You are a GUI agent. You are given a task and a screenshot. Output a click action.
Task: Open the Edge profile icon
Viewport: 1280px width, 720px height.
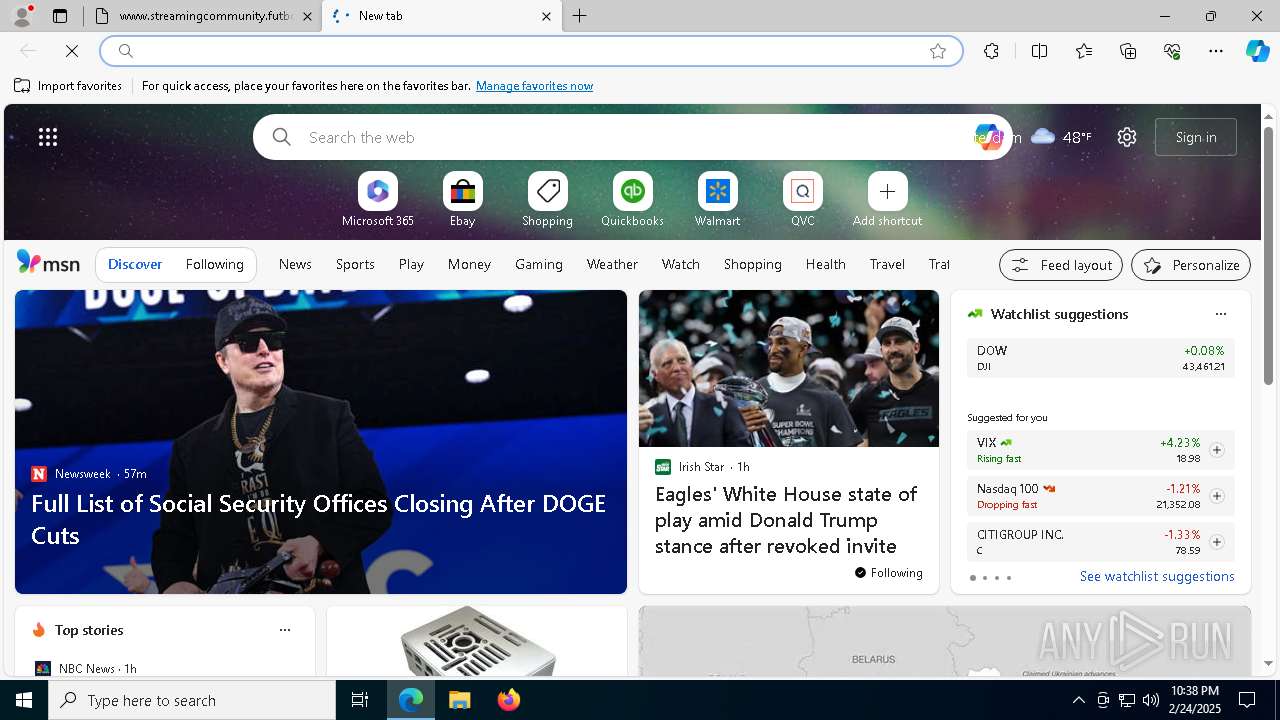pyautogui.click(x=22, y=16)
